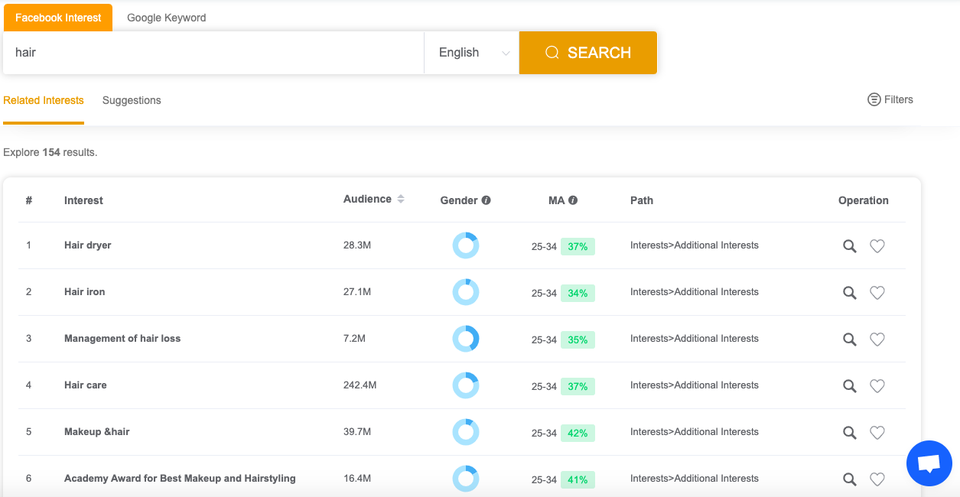Gender donut chart for Academy Award row

tap(465, 479)
